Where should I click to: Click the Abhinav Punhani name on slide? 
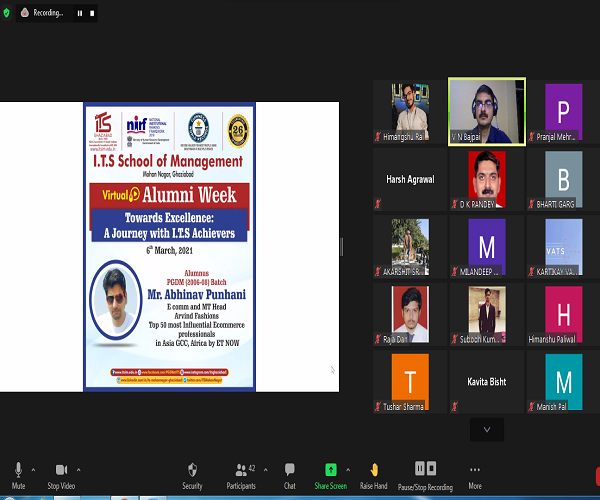[x=197, y=294]
